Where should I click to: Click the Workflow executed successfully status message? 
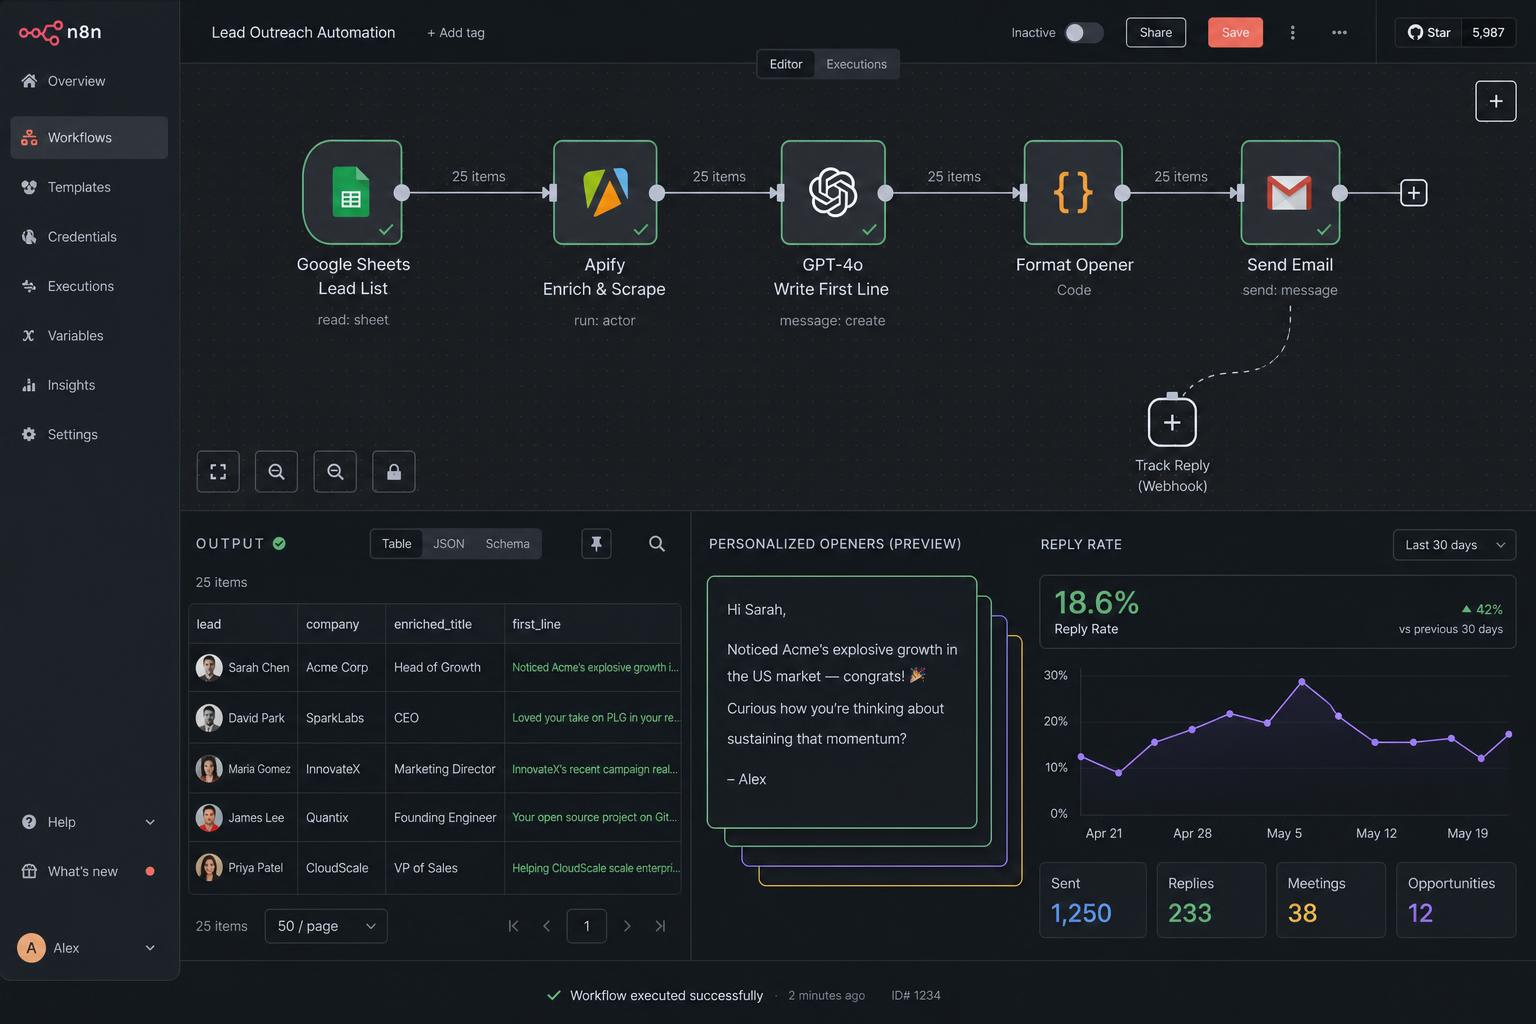666,996
